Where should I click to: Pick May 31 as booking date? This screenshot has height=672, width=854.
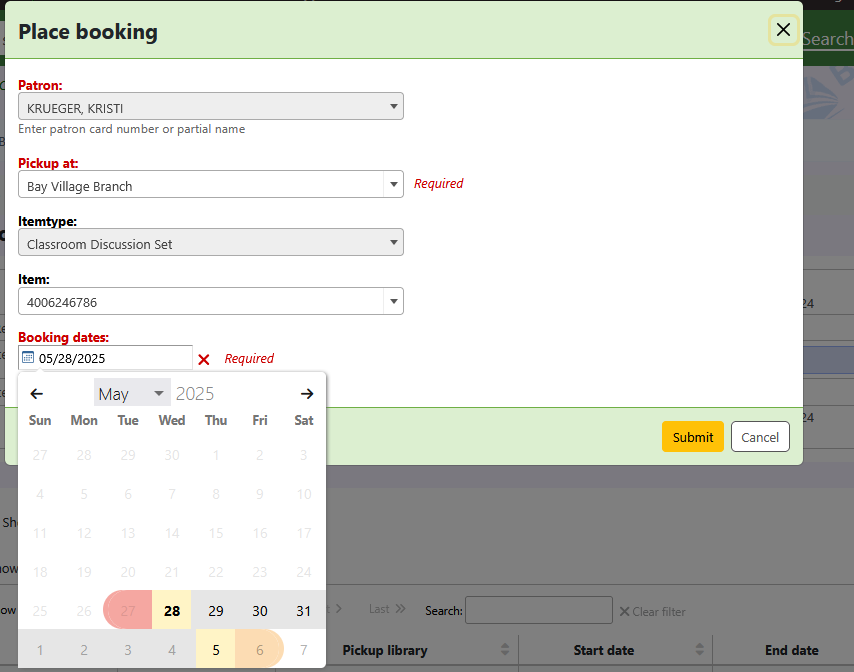304,611
